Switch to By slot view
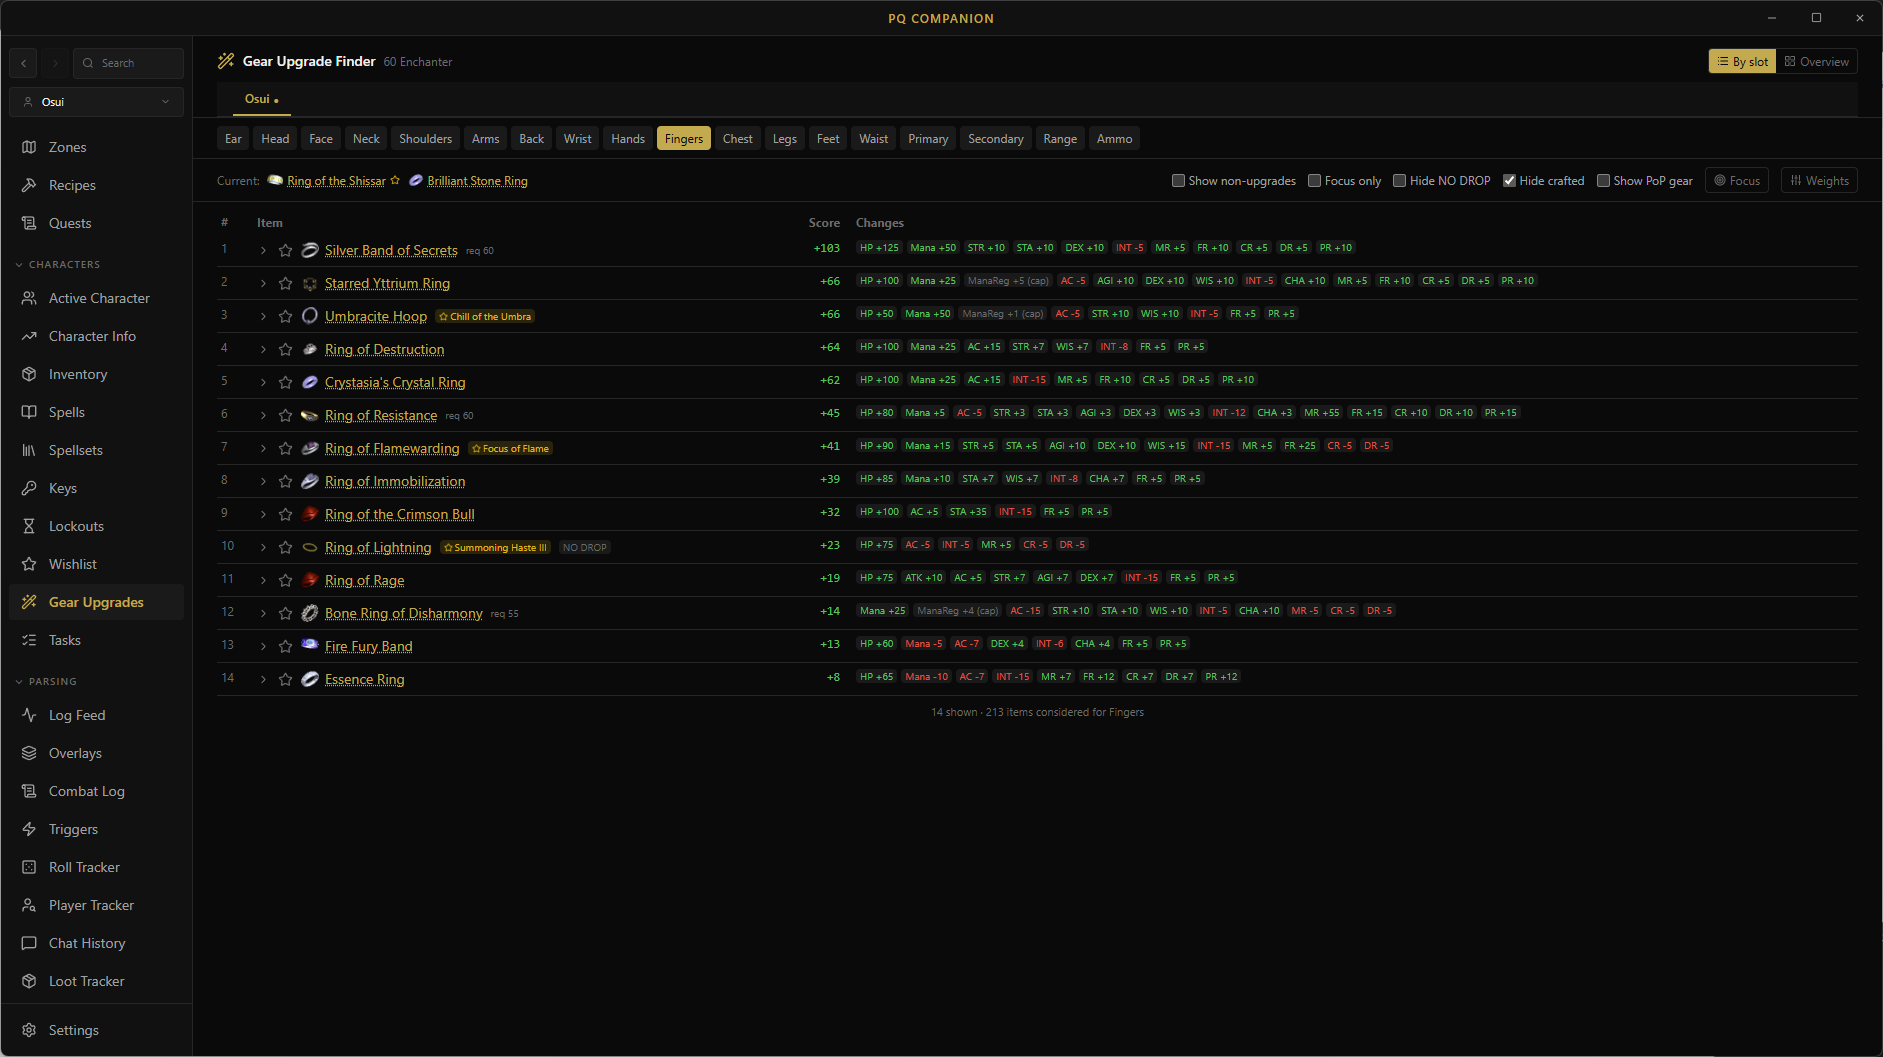This screenshot has width=1883, height=1057. coord(1742,62)
